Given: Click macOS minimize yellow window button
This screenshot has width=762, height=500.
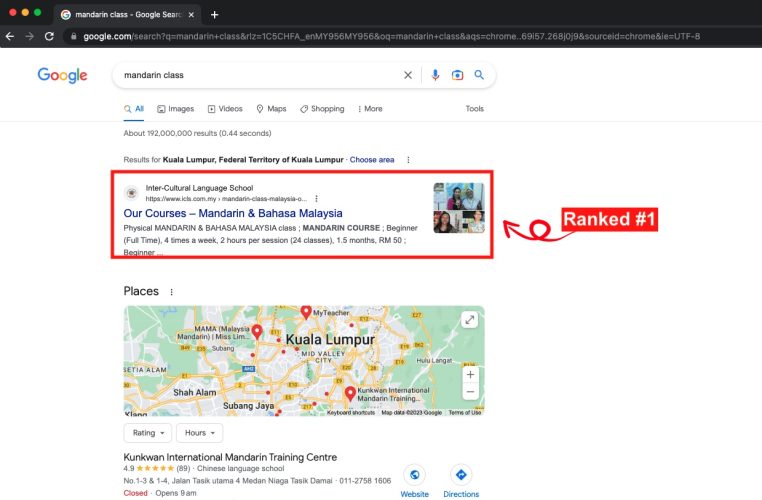Looking at the screenshot, I should click(25, 13).
